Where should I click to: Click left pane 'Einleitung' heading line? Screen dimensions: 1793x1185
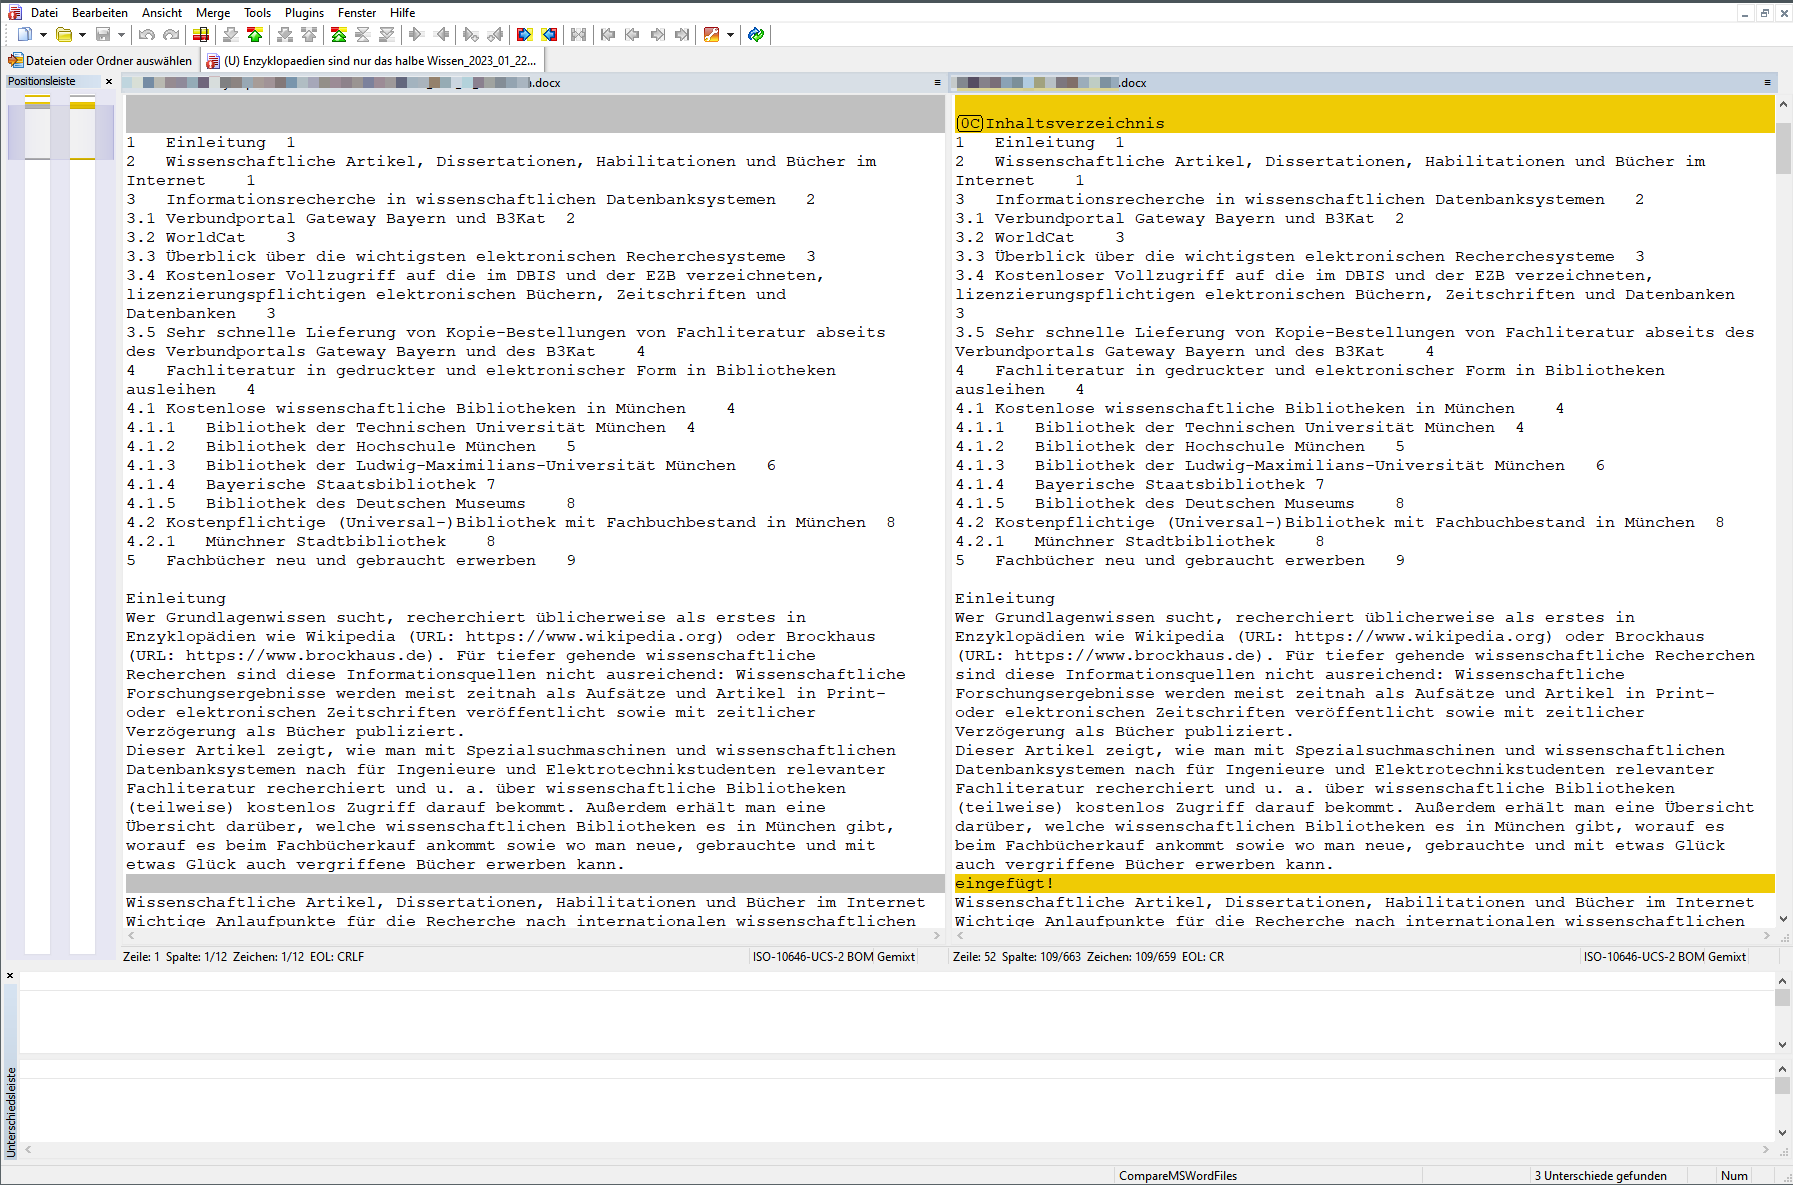(176, 598)
